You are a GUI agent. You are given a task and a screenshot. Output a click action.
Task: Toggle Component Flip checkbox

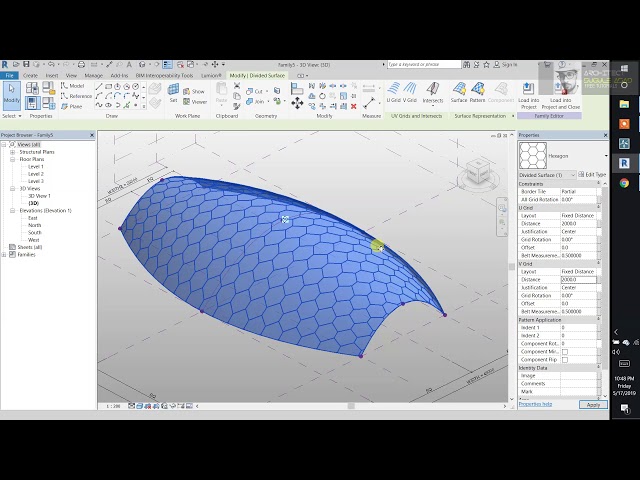565,360
